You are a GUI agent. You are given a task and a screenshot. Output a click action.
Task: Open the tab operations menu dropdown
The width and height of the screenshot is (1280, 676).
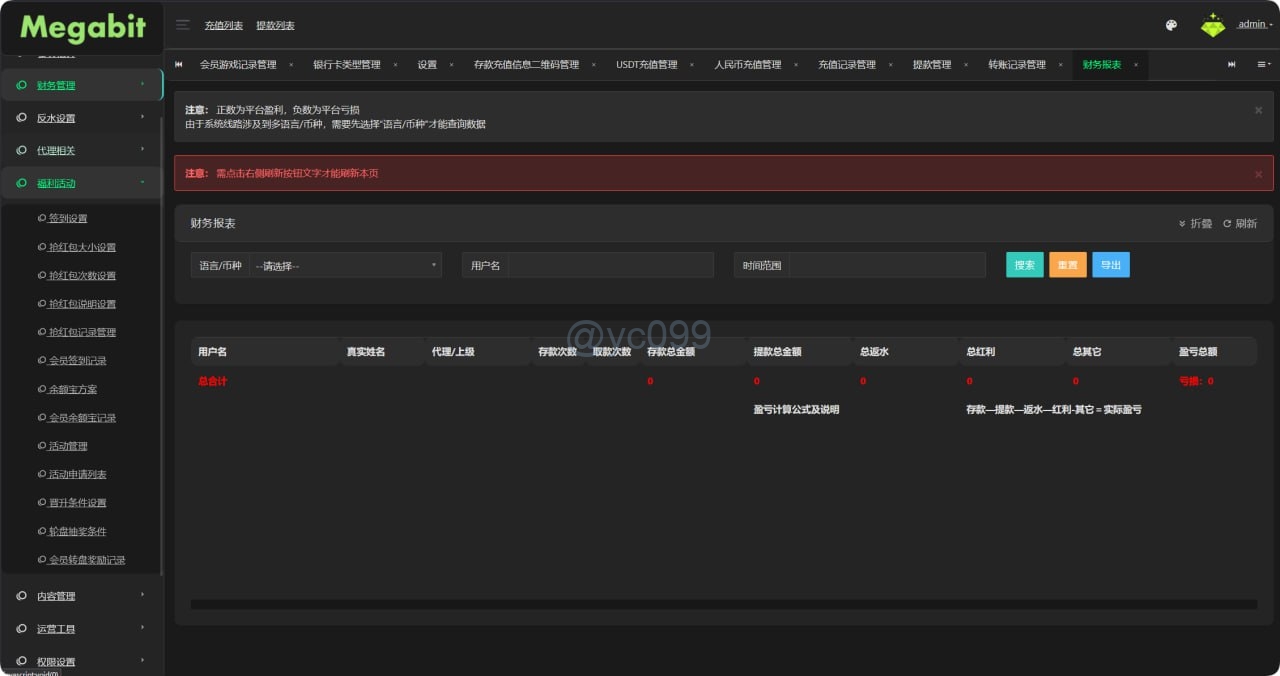point(1263,65)
